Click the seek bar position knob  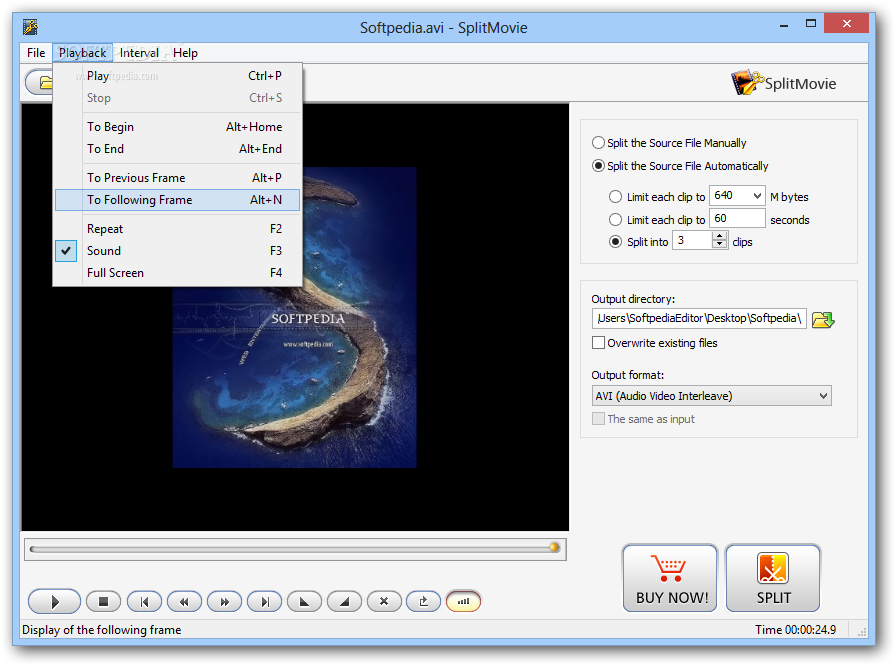coord(554,548)
